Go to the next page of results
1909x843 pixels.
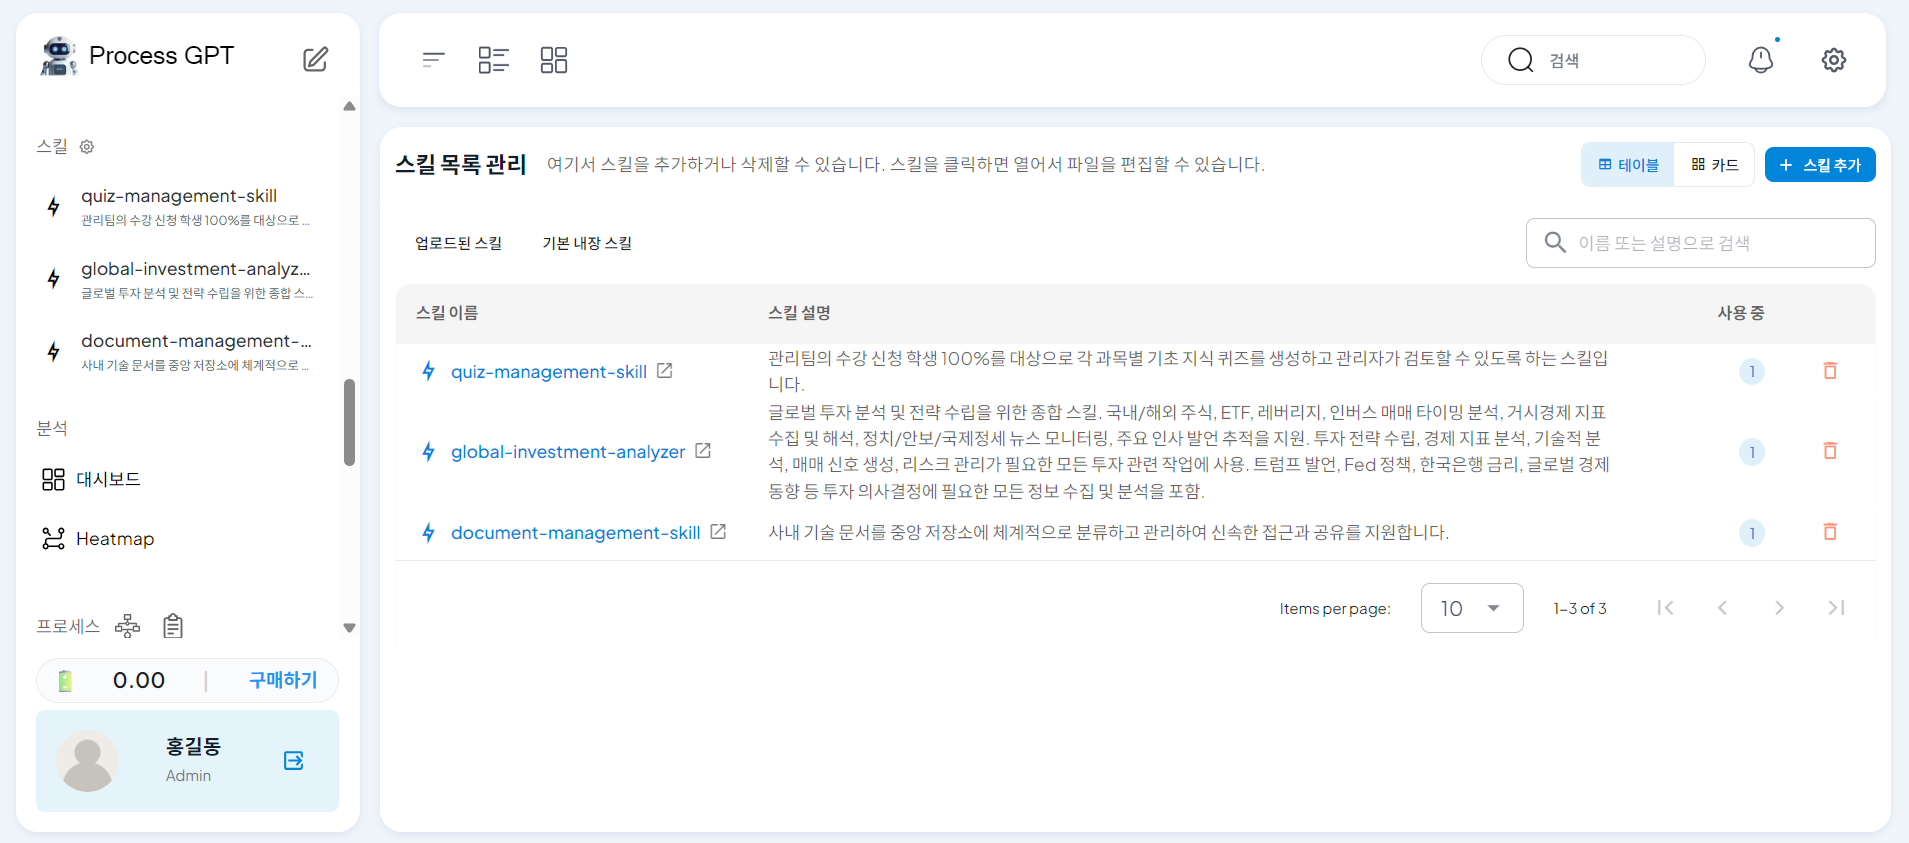(1779, 608)
